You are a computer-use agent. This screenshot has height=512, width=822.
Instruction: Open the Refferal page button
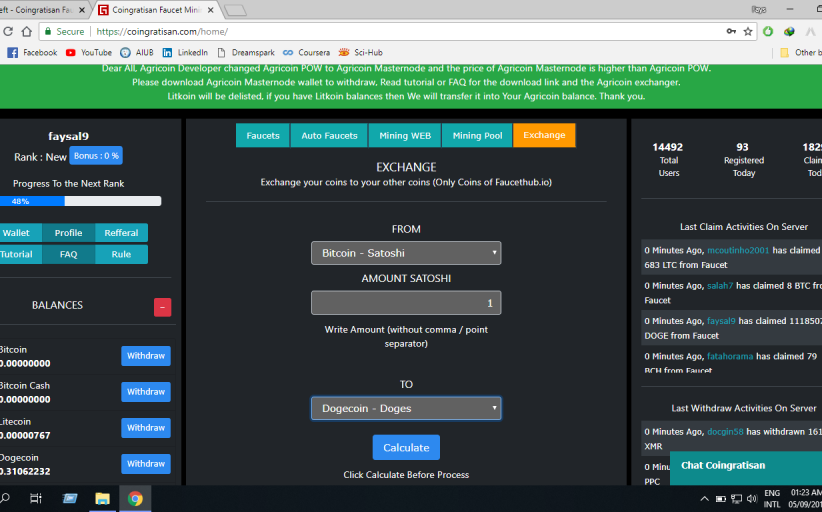tap(121, 233)
